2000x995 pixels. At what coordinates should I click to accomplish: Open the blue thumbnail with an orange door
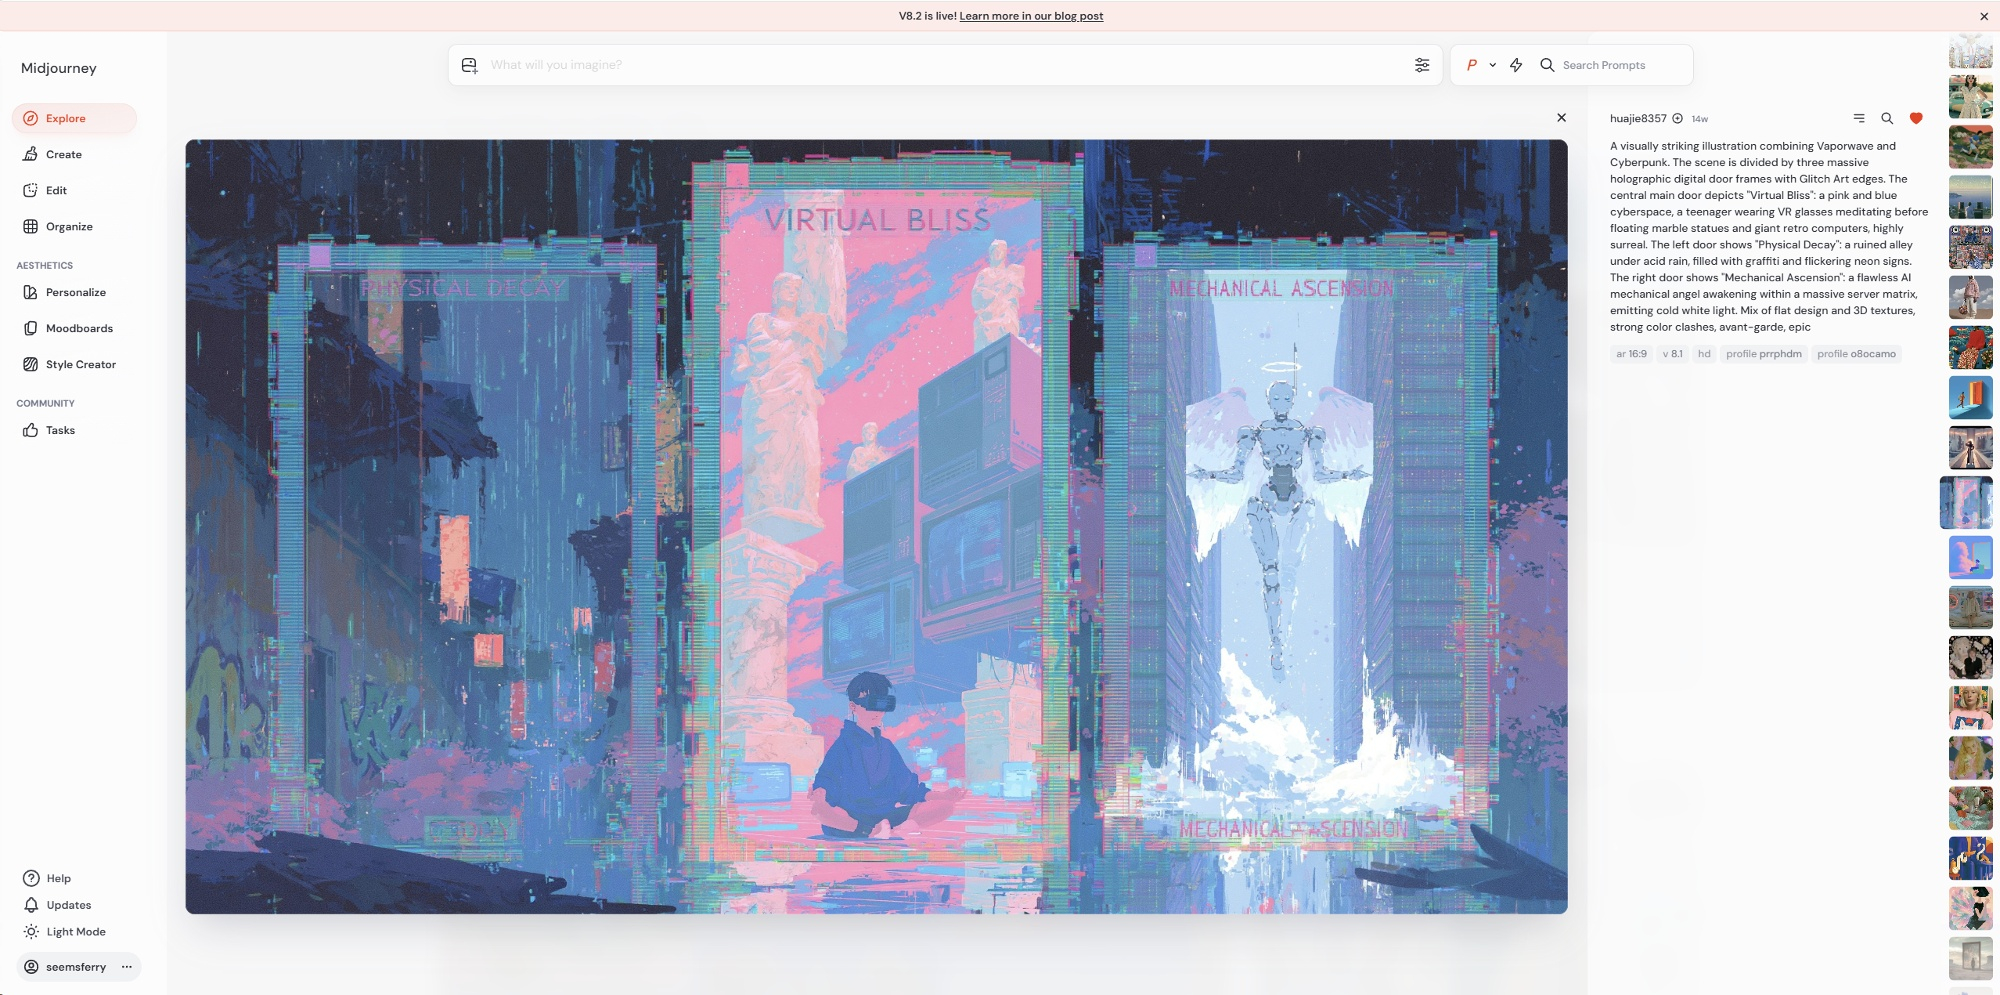pos(1970,398)
